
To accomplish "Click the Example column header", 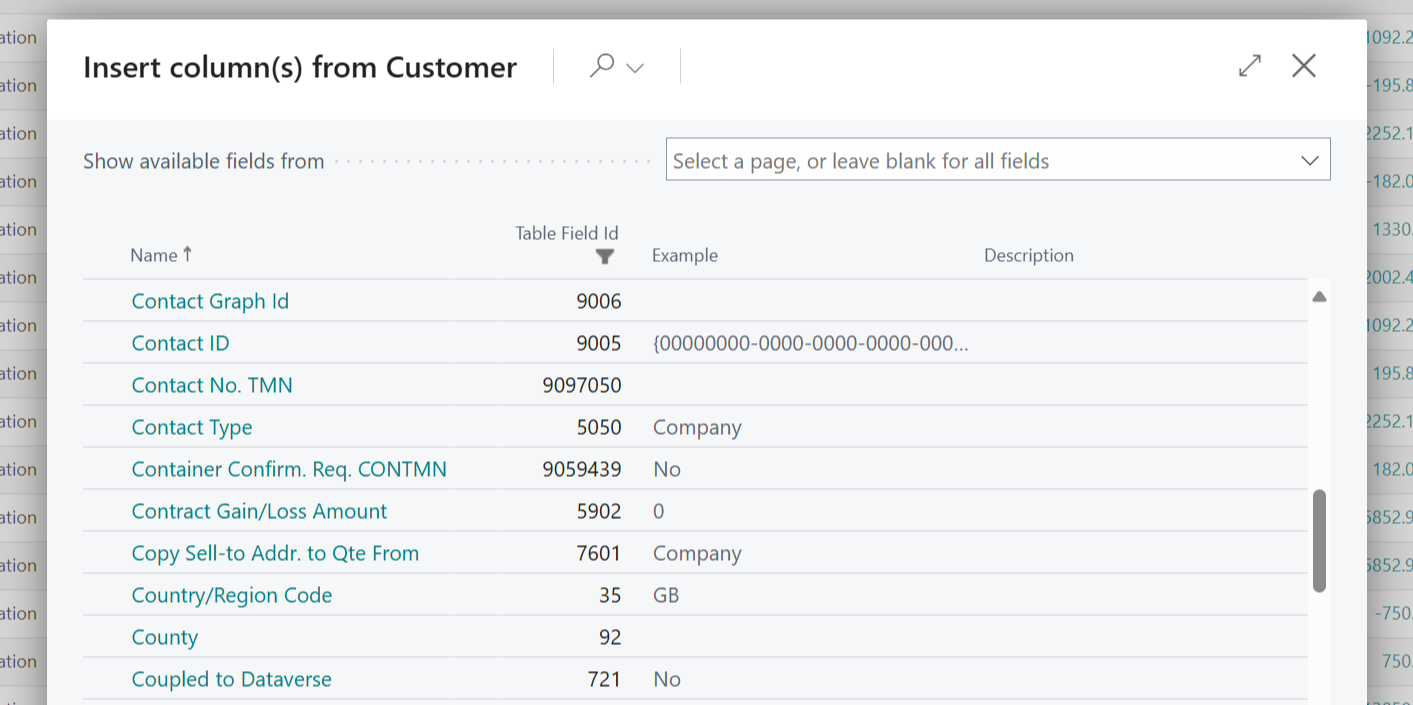I will coord(685,255).
